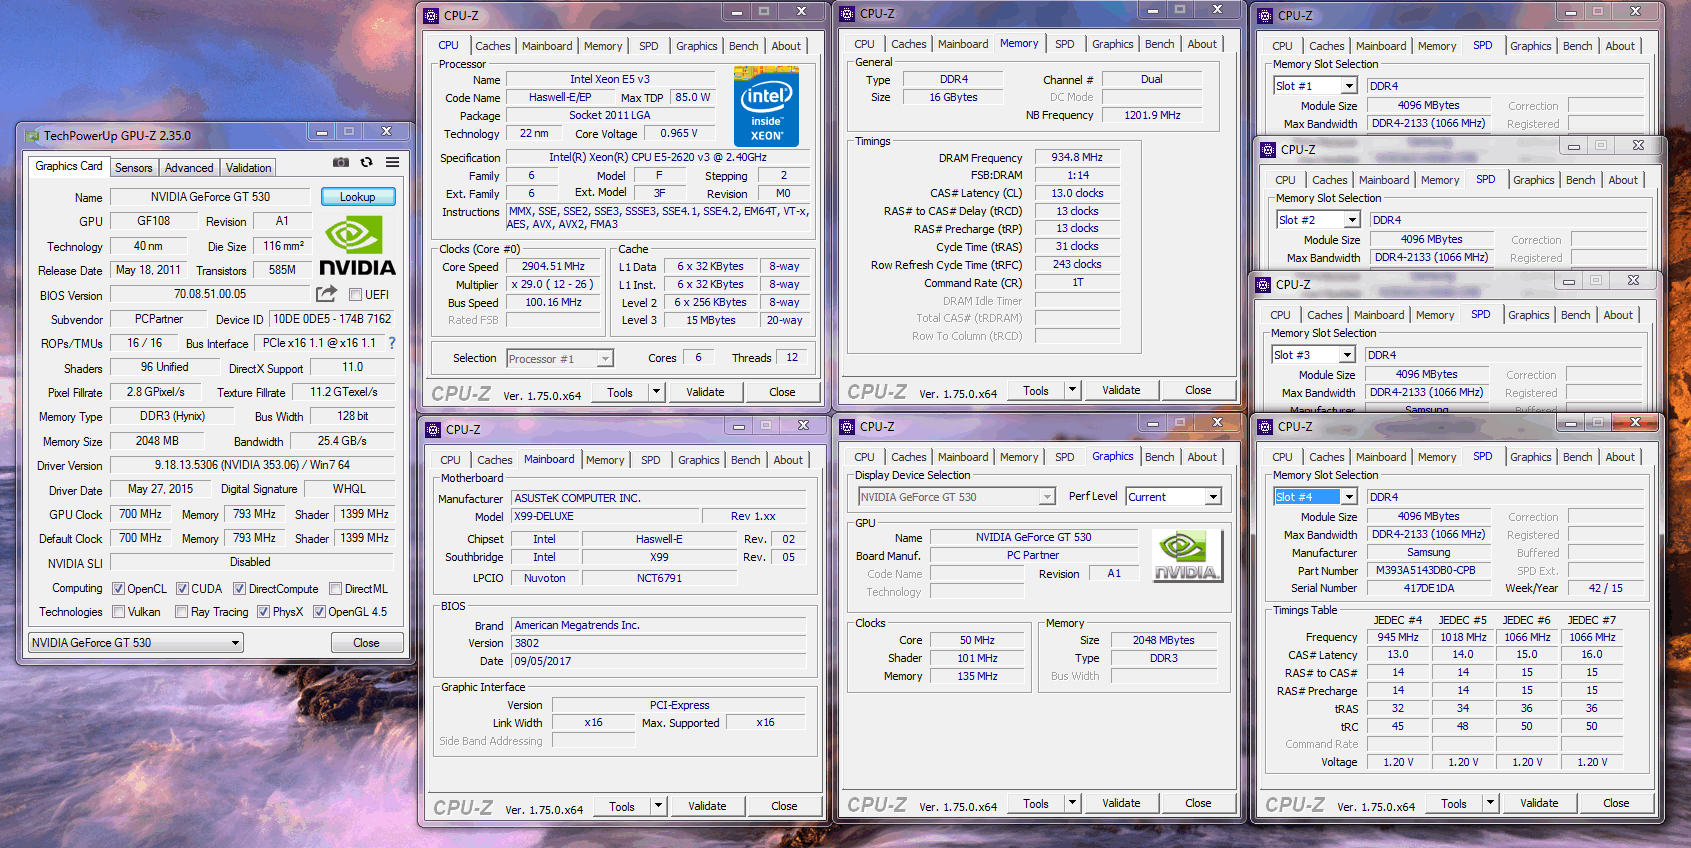Open Tools dropdown arrow in Processor window
This screenshot has width=1691, height=848.
657,392
